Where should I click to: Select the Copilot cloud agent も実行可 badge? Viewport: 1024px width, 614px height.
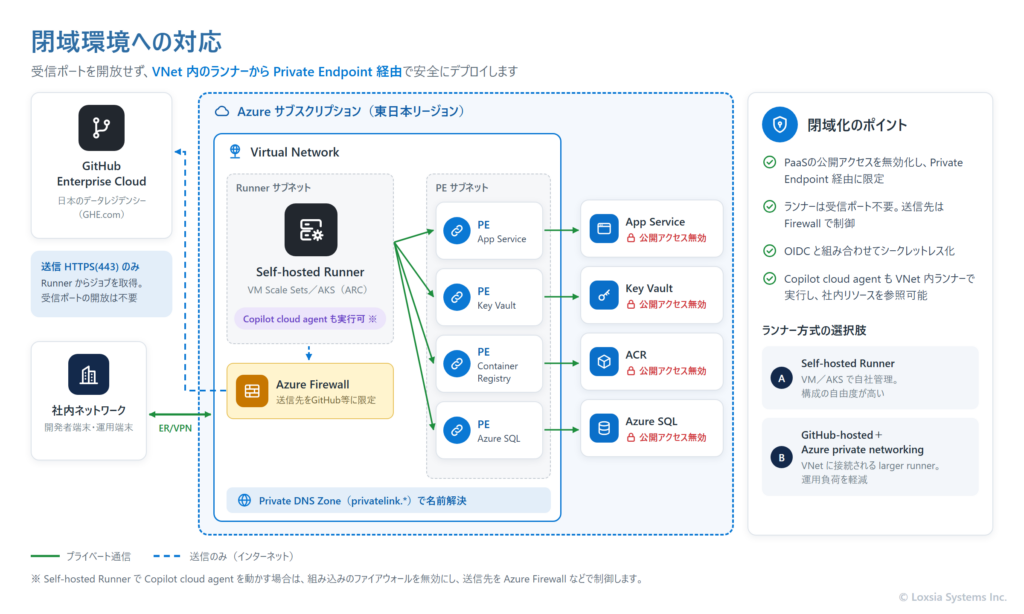(x=310, y=319)
